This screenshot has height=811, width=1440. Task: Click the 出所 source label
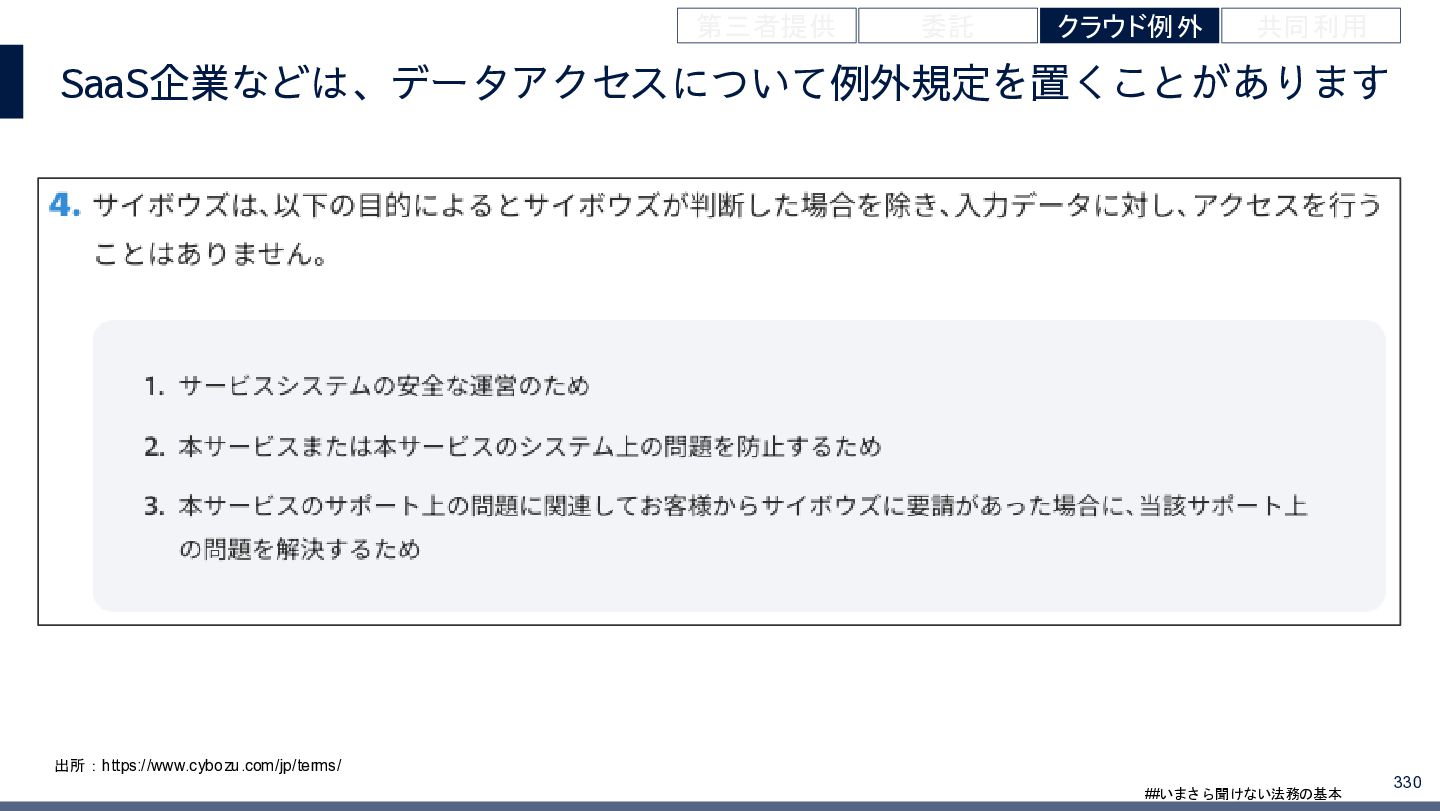(x=69, y=766)
